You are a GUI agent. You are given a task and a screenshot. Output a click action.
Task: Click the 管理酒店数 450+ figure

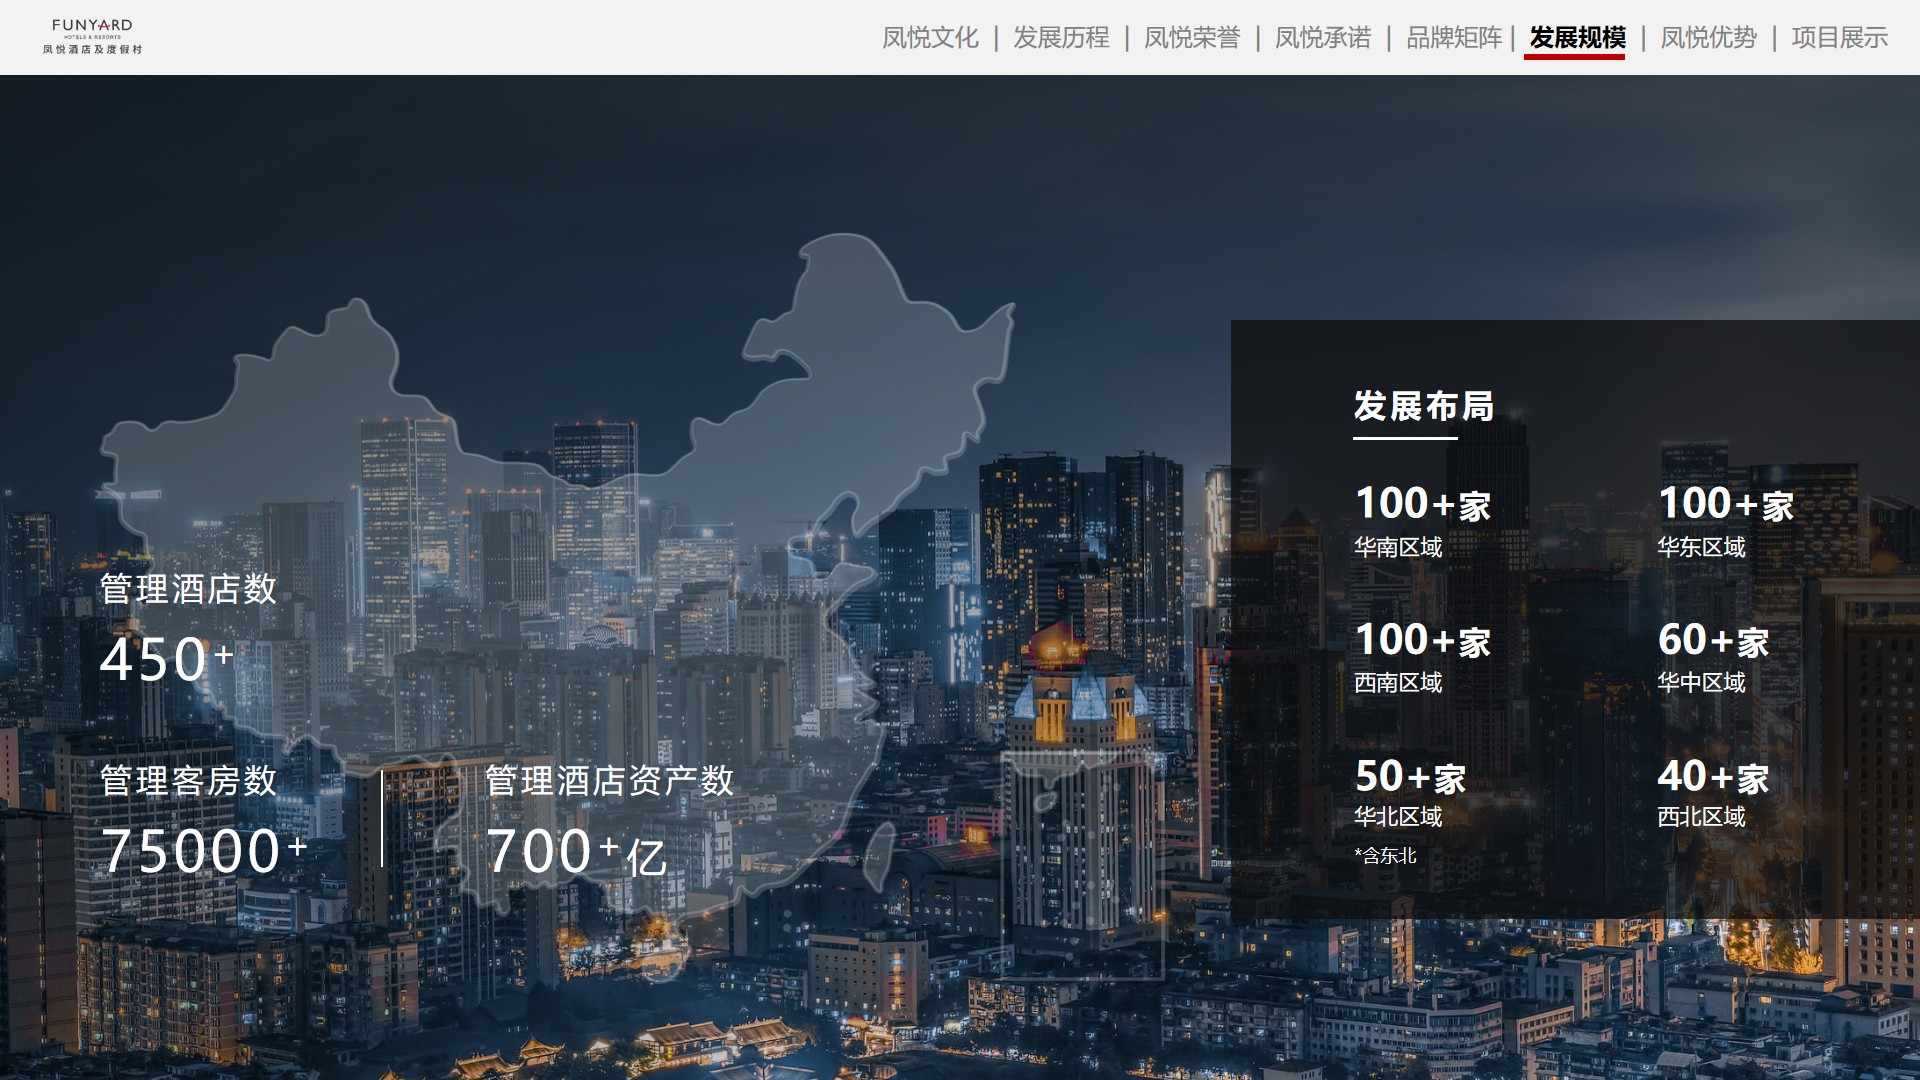(x=167, y=658)
